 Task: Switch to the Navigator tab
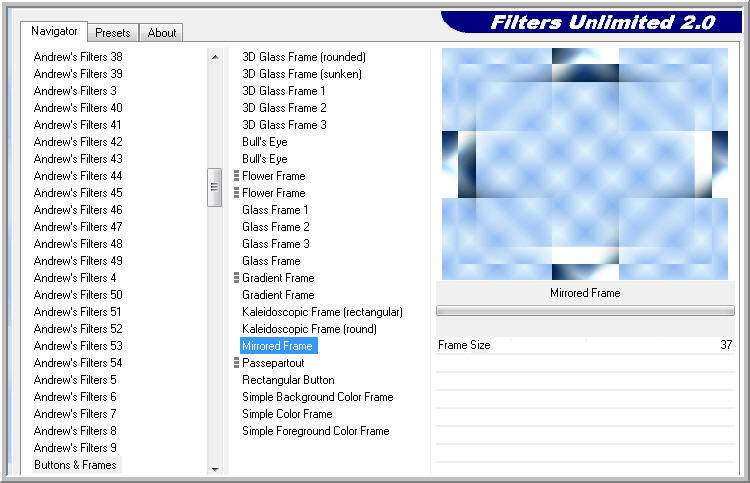54,32
